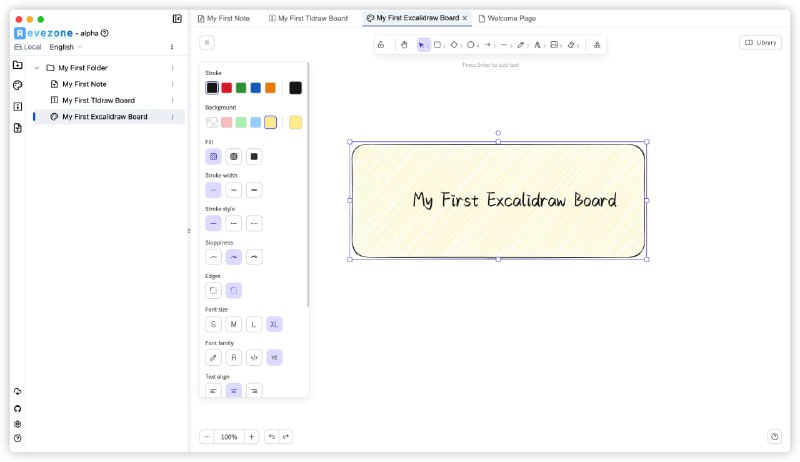Click the Insert image tool
Screen dimensions: 800x462
pyautogui.click(x=554, y=44)
